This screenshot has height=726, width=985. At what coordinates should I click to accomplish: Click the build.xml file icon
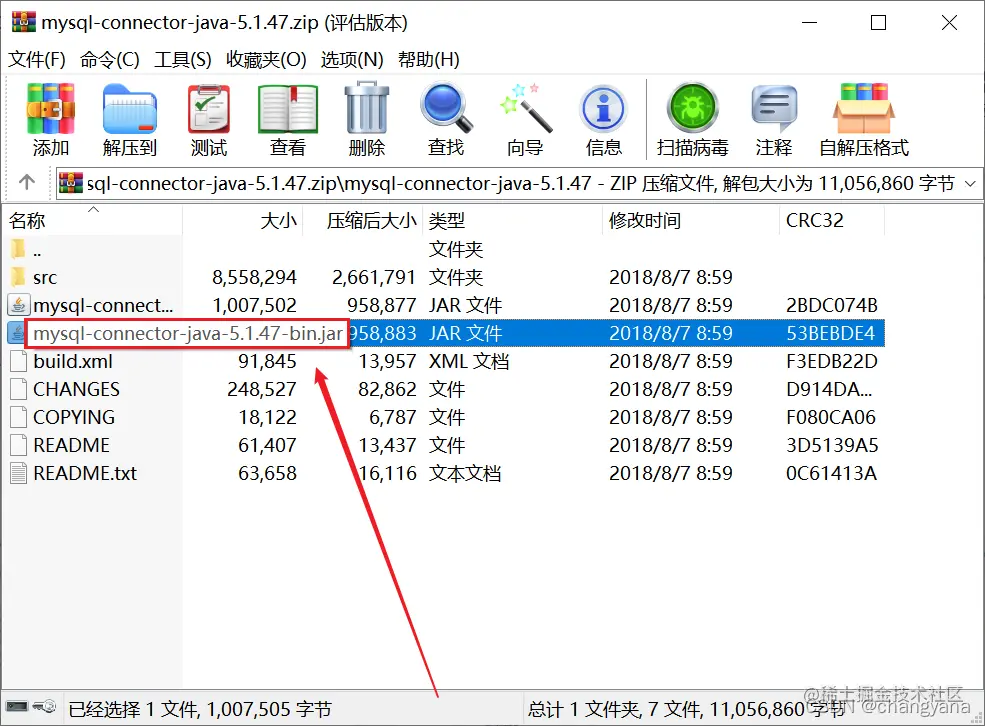tap(19, 361)
